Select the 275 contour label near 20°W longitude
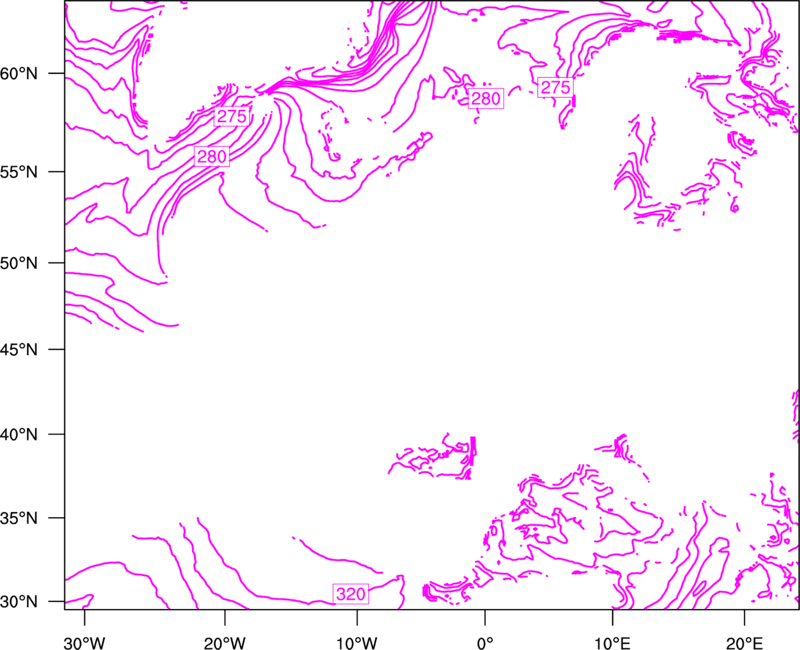The width and height of the screenshot is (800, 650). (232, 117)
